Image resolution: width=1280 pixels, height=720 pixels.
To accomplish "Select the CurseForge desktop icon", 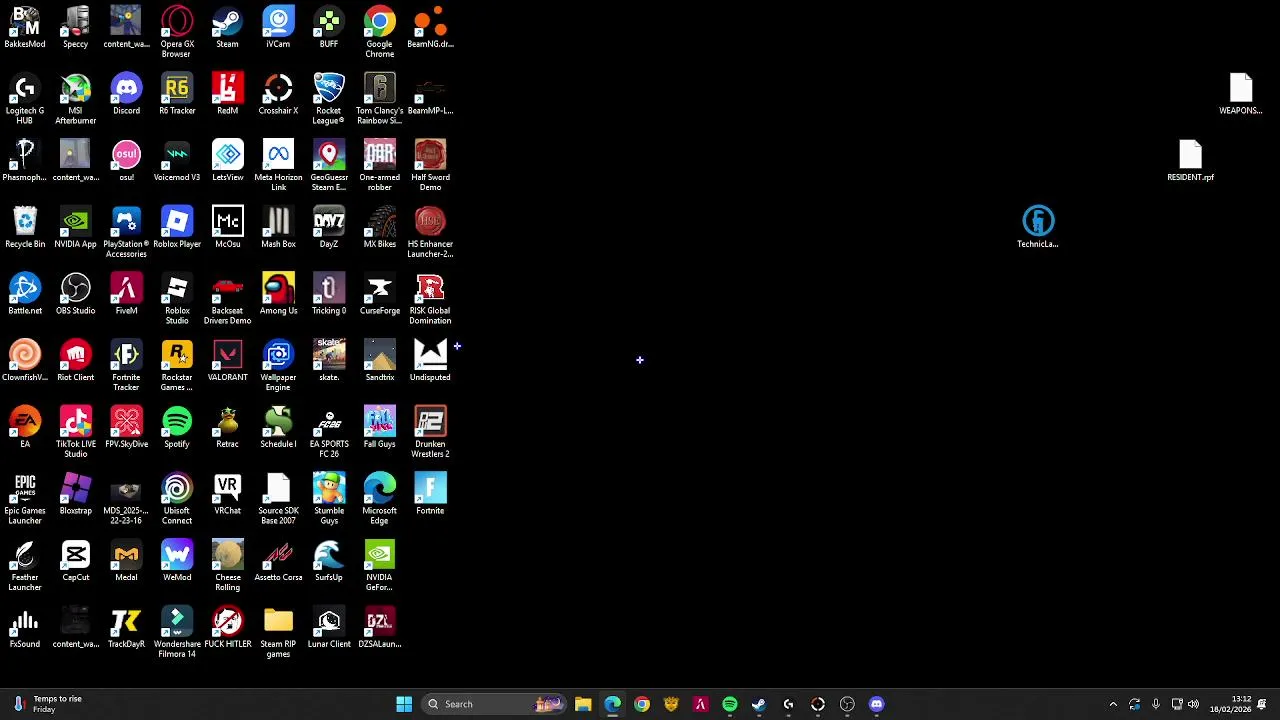I will (x=380, y=294).
